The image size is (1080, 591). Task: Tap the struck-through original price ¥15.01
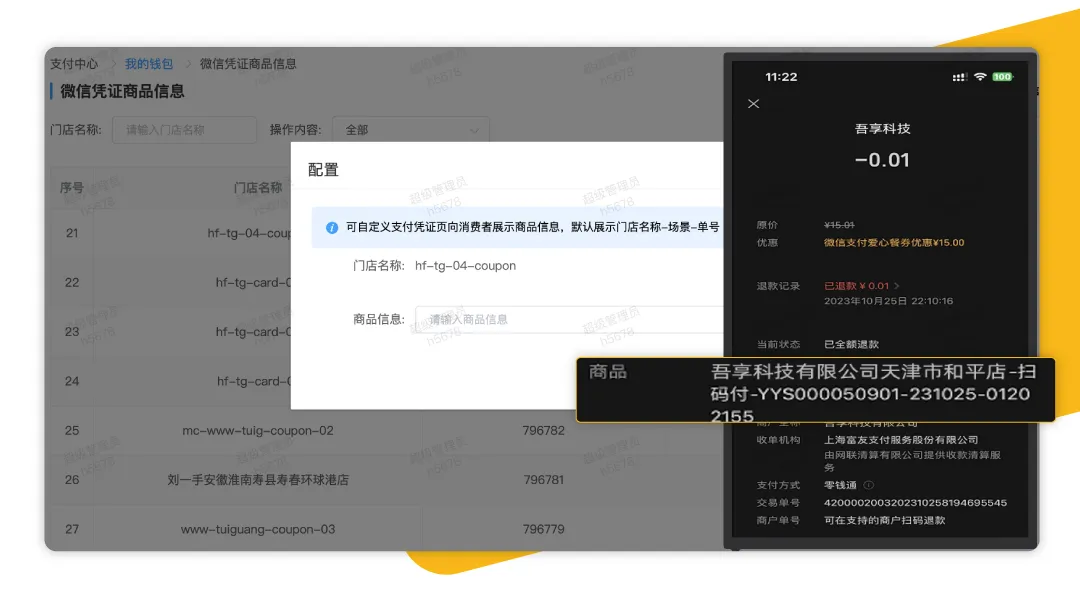click(x=839, y=225)
